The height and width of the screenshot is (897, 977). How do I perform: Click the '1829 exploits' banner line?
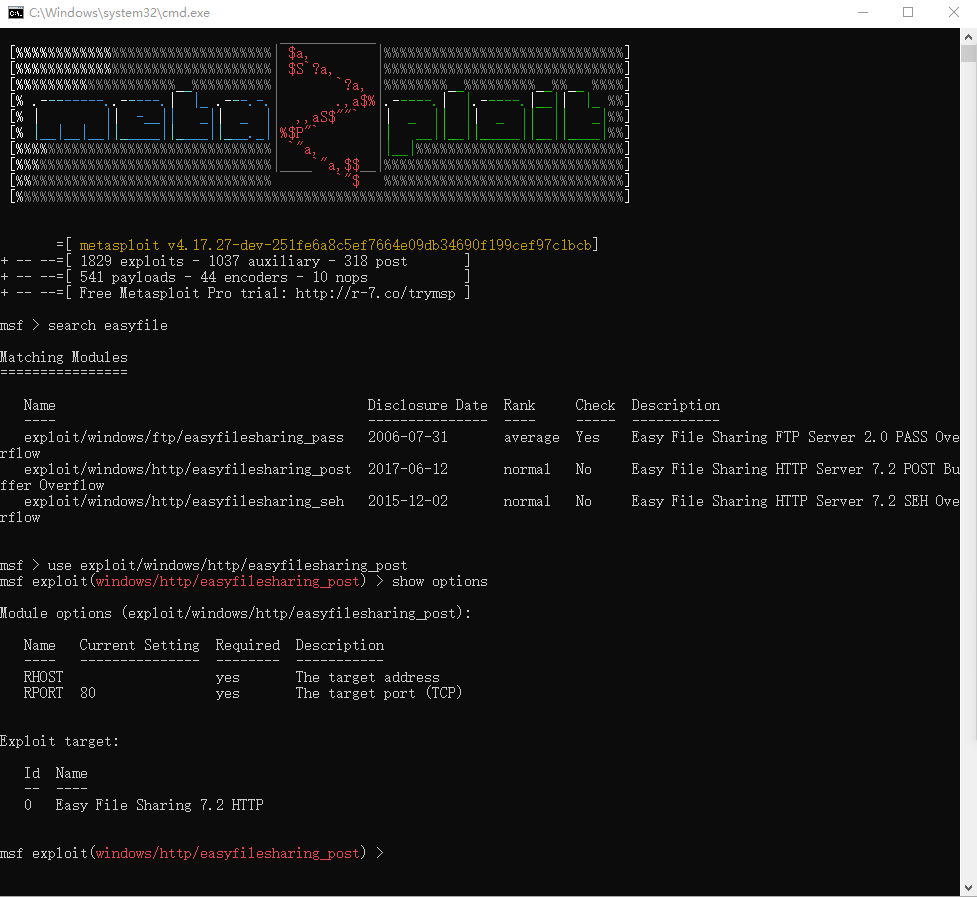point(244,262)
